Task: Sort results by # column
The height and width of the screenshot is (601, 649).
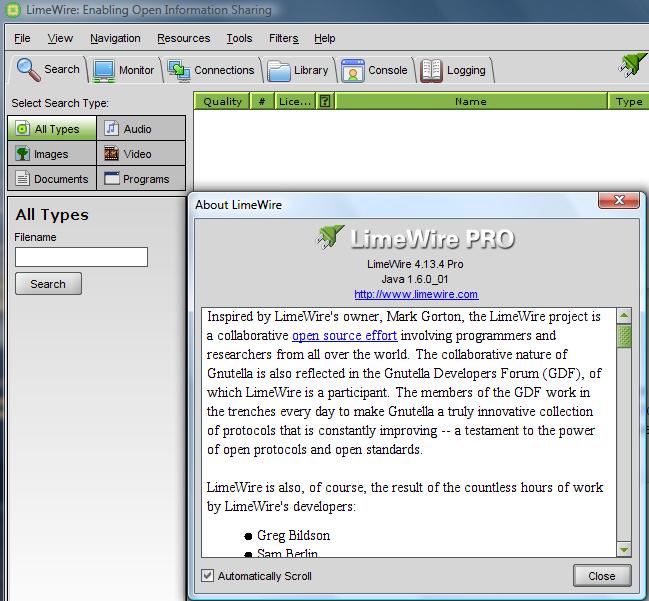Action: [x=262, y=101]
